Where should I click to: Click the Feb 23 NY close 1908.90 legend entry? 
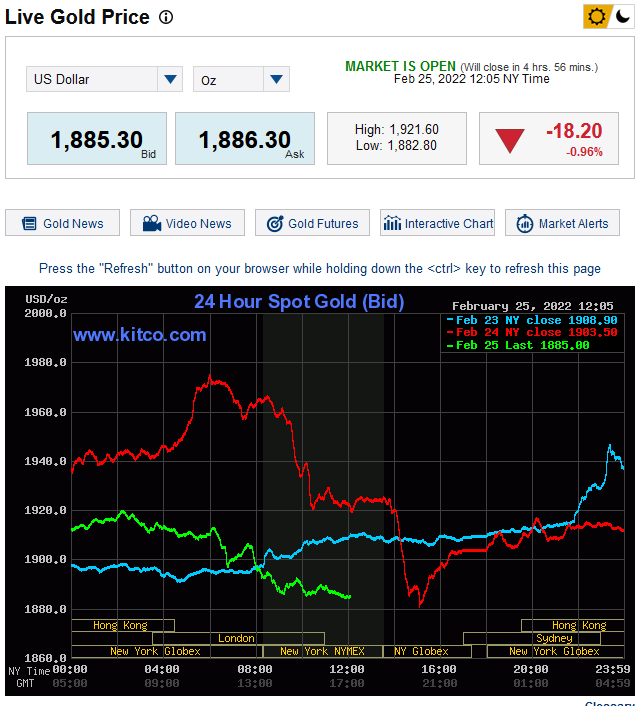tap(532, 320)
